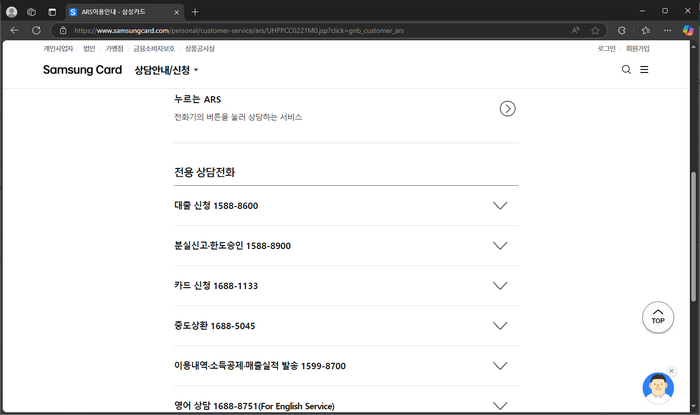Open the 가맹점 link
Image resolution: width=700 pixels, height=415 pixels.
[114, 49]
